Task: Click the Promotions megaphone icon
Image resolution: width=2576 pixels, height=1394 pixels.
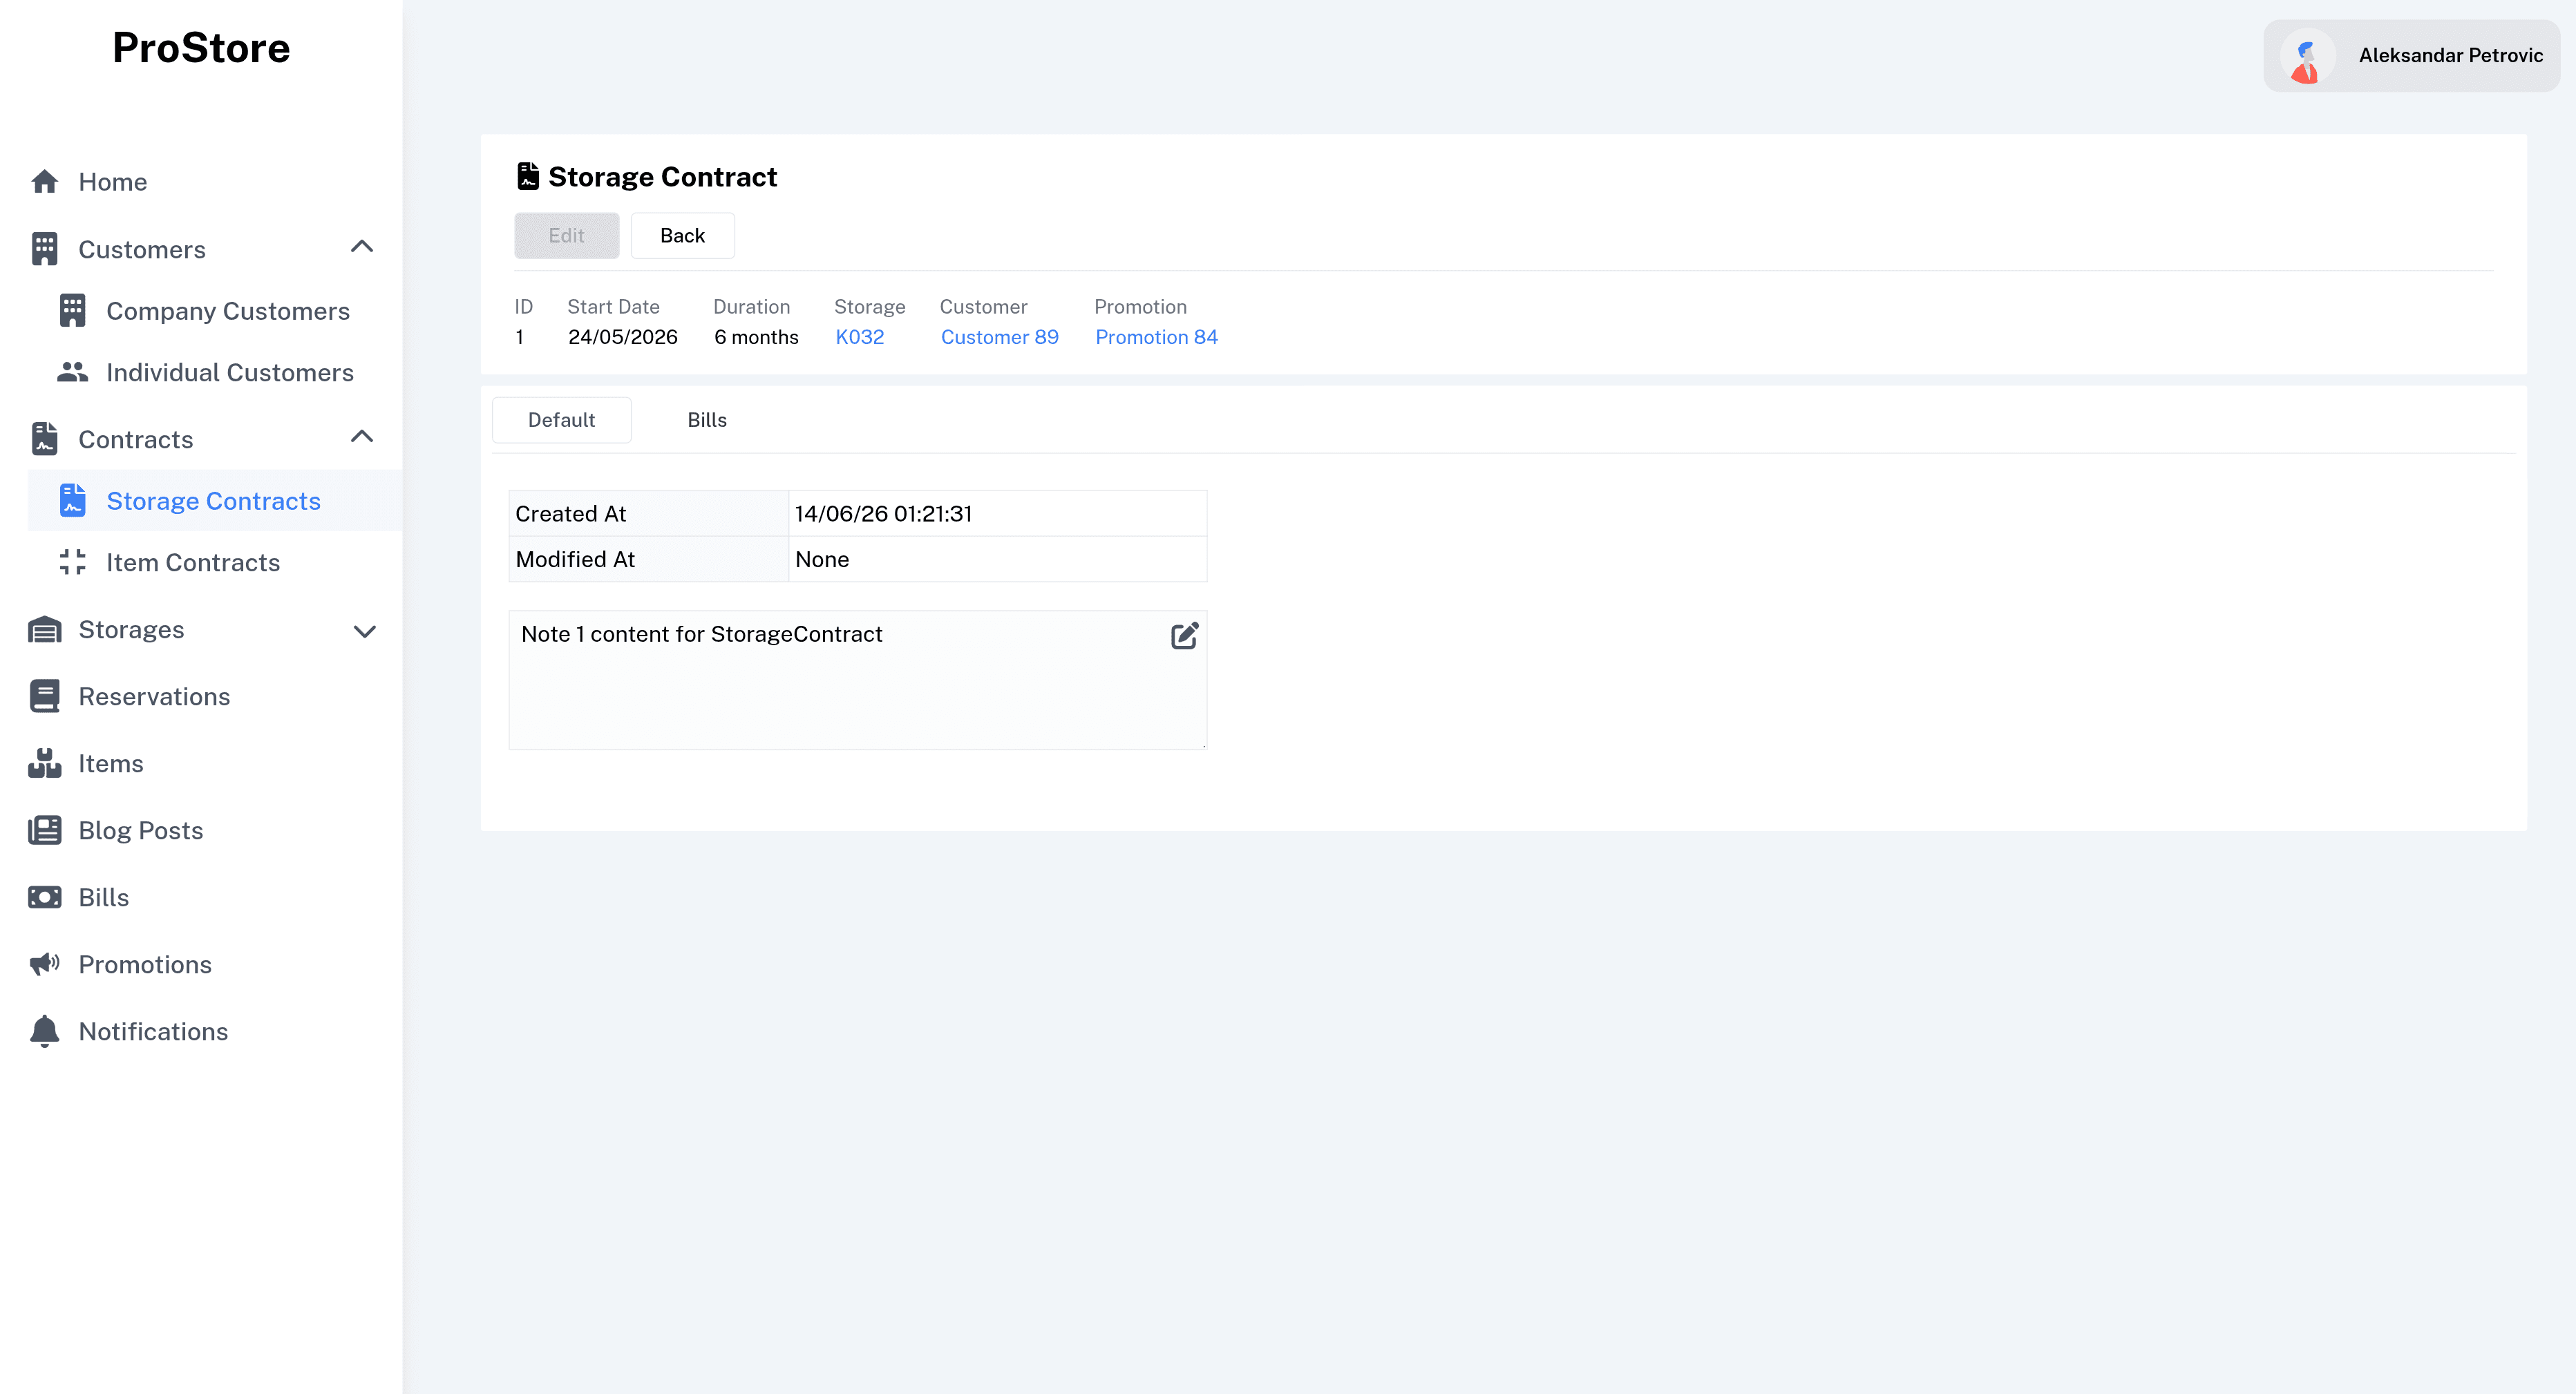Action: (x=44, y=964)
